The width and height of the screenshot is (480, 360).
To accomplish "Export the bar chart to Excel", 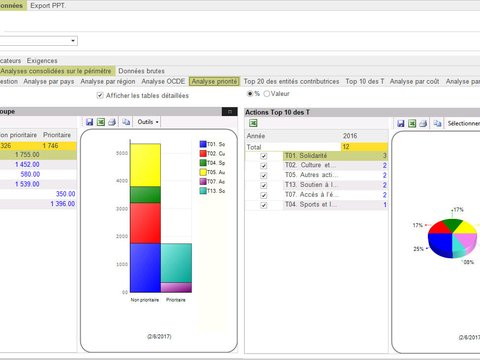I will point(101,122).
